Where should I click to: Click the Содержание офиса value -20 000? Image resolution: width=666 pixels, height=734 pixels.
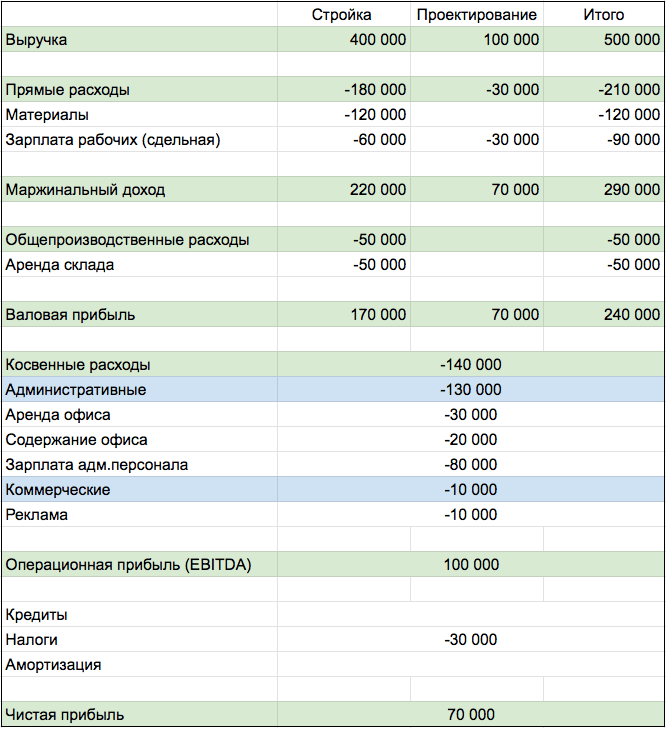(470, 440)
